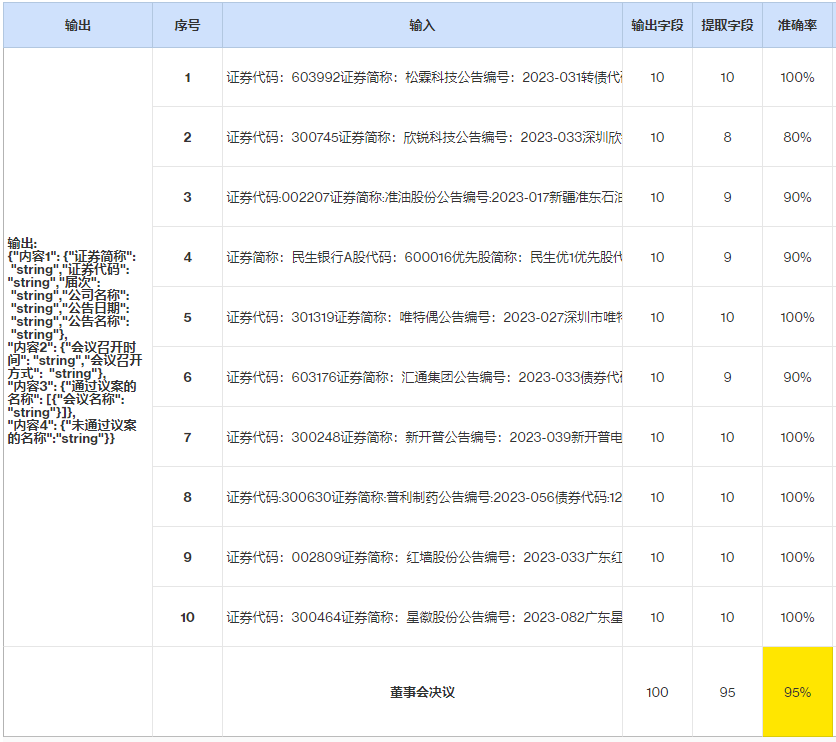Viewport: 836px width, 742px height.
Task: Select the 80% accuracy cell
Action: pos(797,137)
